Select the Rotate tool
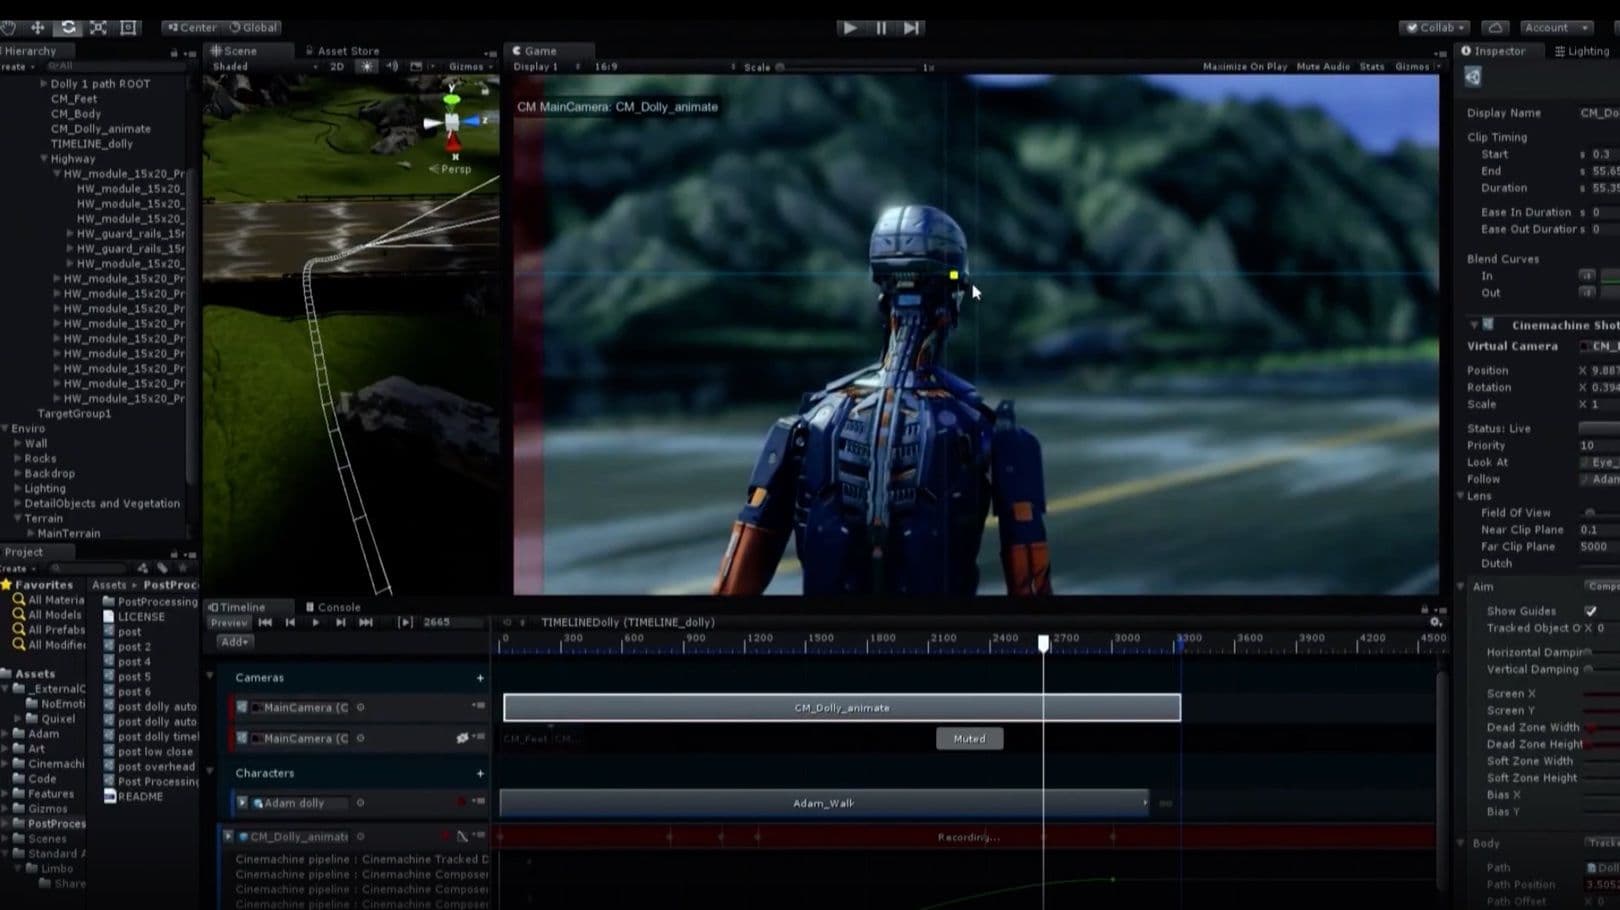Viewport: 1620px width, 910px height. 68,28
